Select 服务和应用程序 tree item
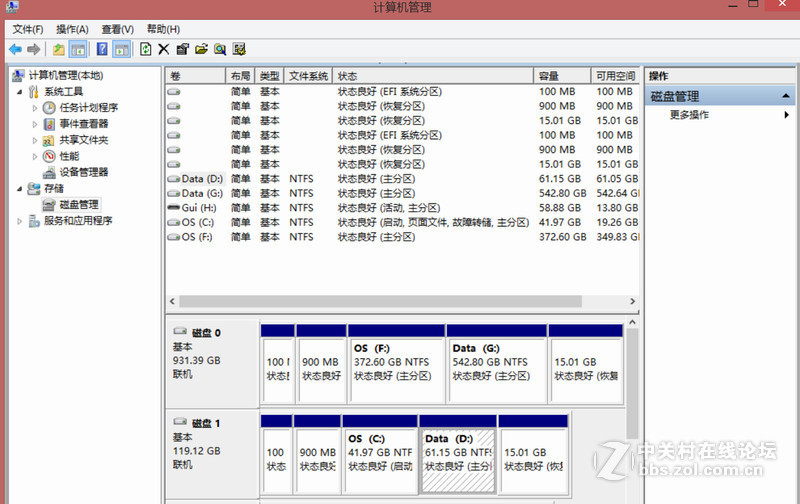Screen dimensions: 800x504 point(78,220)
